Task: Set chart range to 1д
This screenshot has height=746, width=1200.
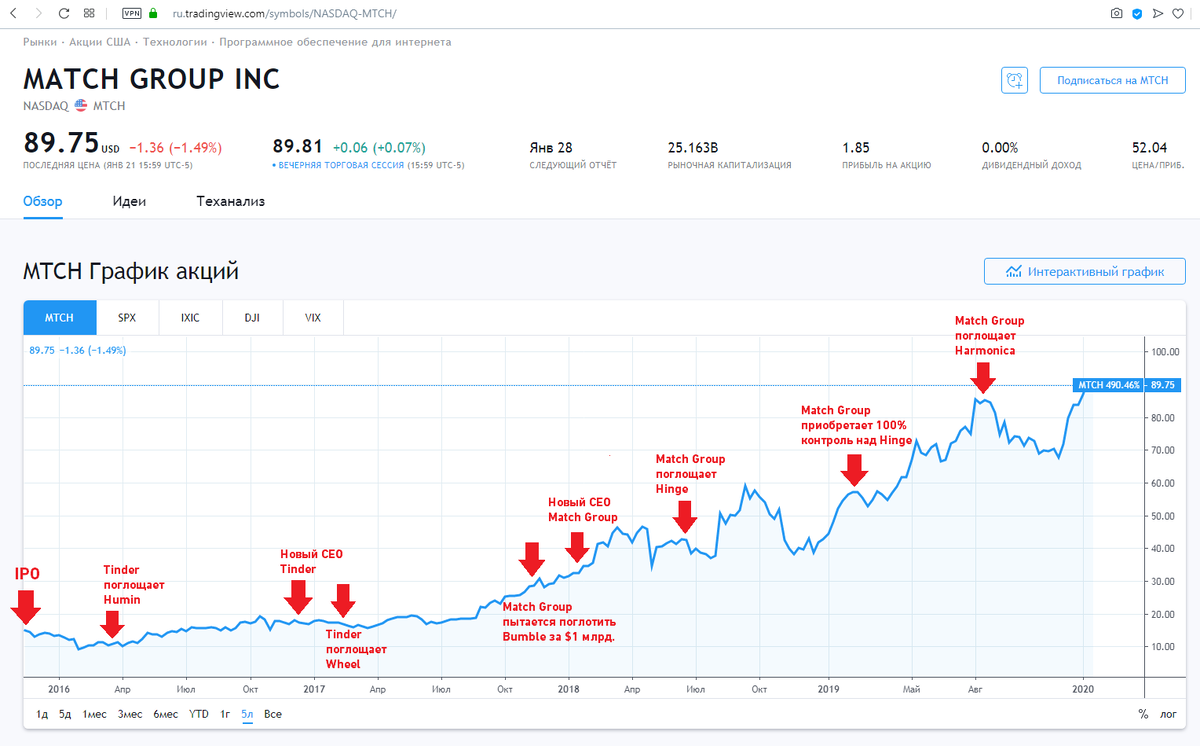Action: click(x=42, y=714)
